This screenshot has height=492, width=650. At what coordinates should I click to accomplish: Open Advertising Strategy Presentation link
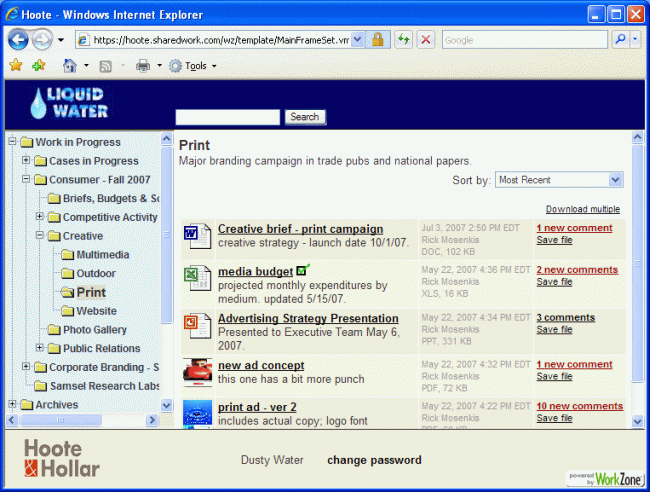click(308, 318)
